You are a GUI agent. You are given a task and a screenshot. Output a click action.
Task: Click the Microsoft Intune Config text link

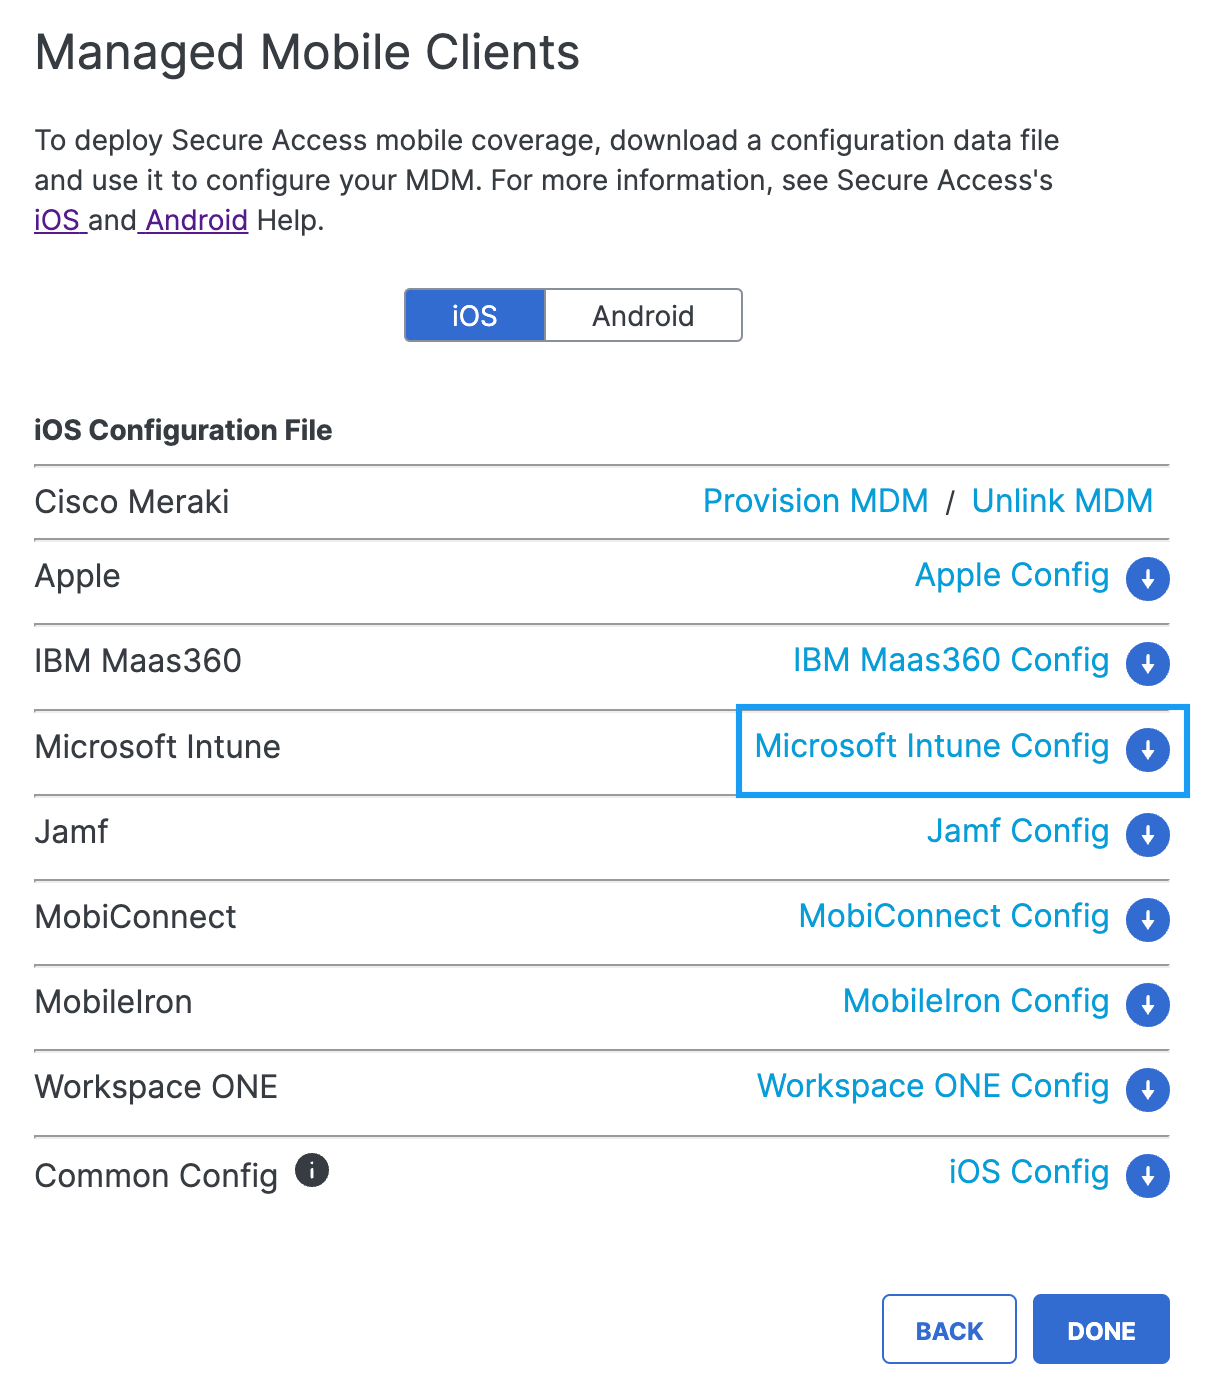tap(932, 746)
